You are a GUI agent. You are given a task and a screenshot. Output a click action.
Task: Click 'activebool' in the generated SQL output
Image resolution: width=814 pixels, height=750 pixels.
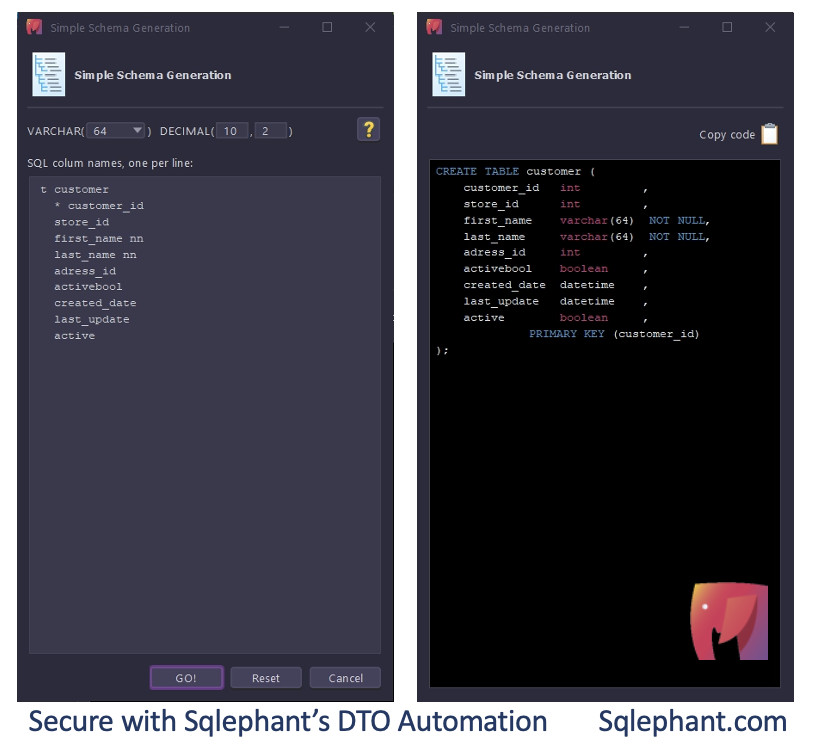pos(497,269)
